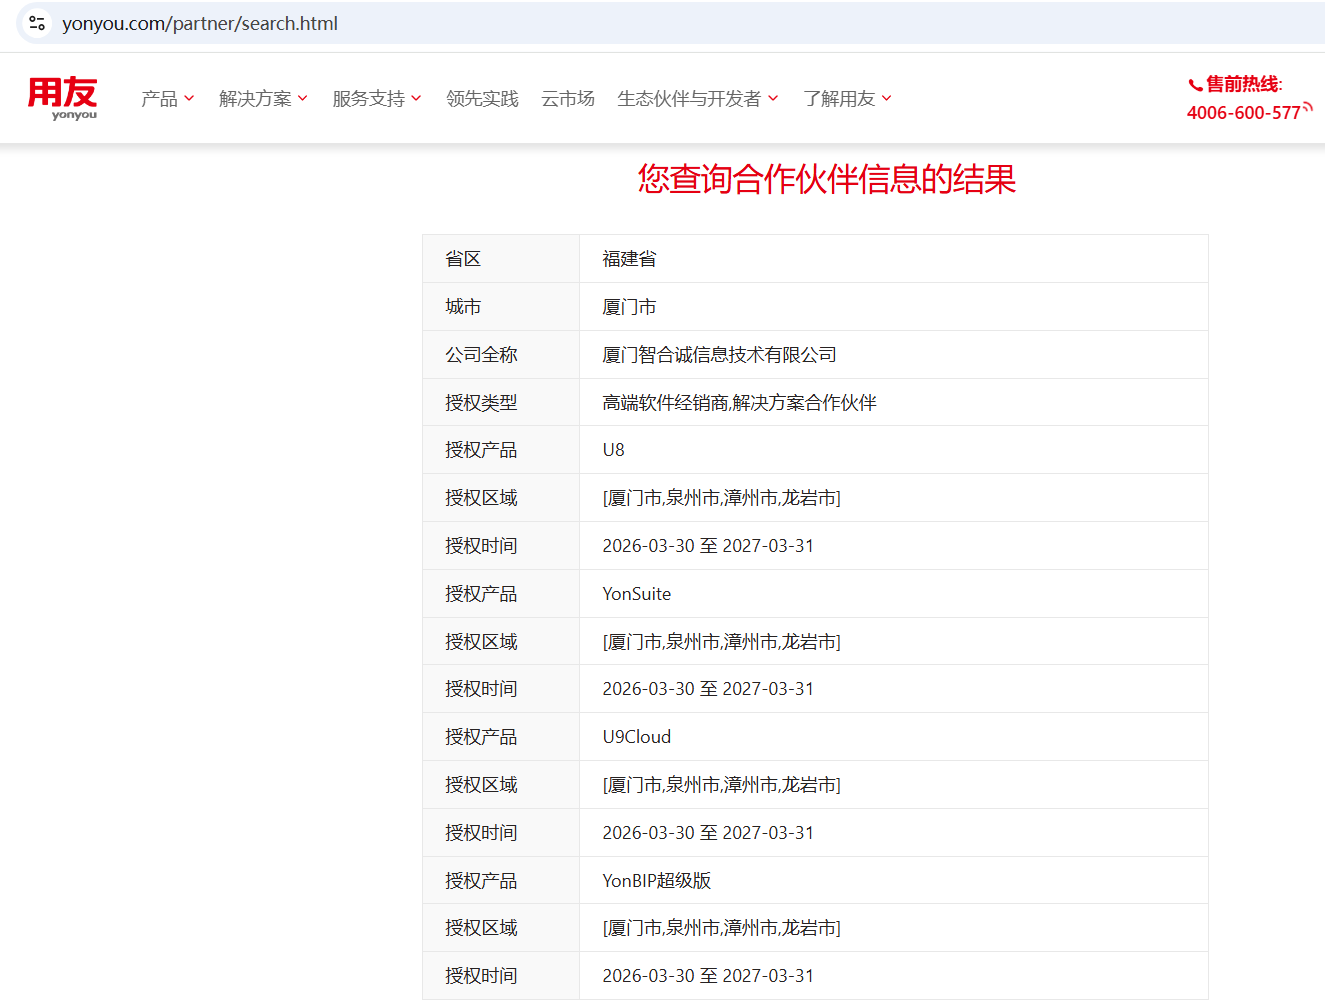This screenshot has width=1325, height=1000.
Task: Expand the 了解用友 menu
Action: [x=847, y=99]
